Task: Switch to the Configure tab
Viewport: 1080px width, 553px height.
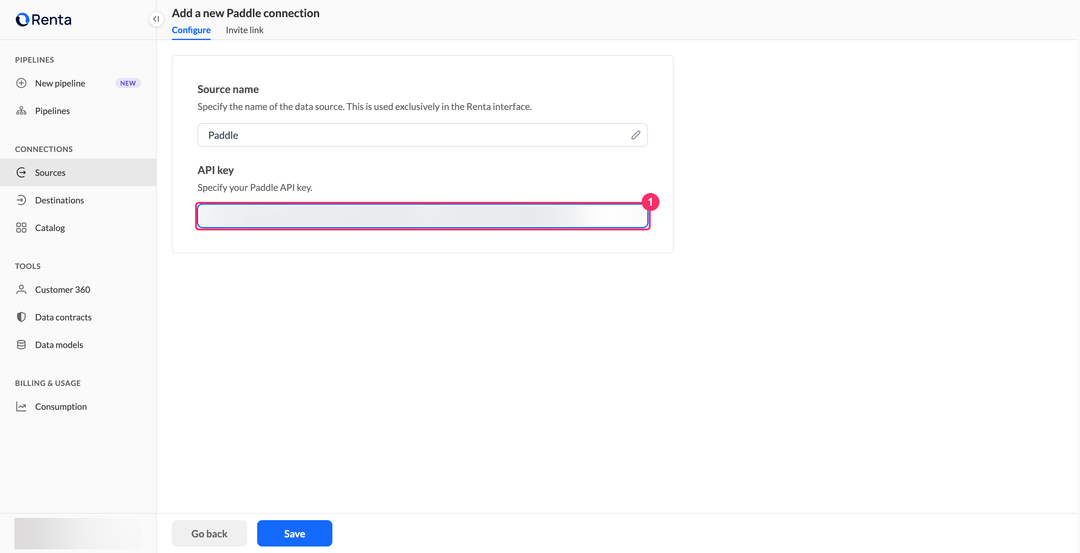Action: pyautogui.click(x=191, y=30)
